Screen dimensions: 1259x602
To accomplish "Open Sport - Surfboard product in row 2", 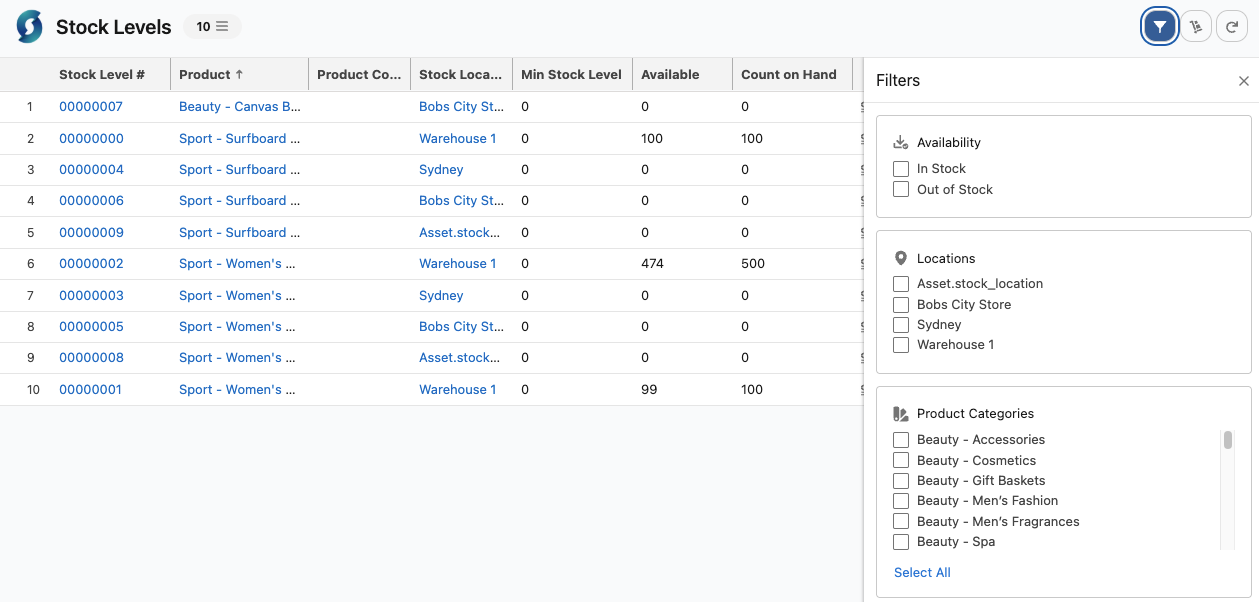I will tap(240, 139).
